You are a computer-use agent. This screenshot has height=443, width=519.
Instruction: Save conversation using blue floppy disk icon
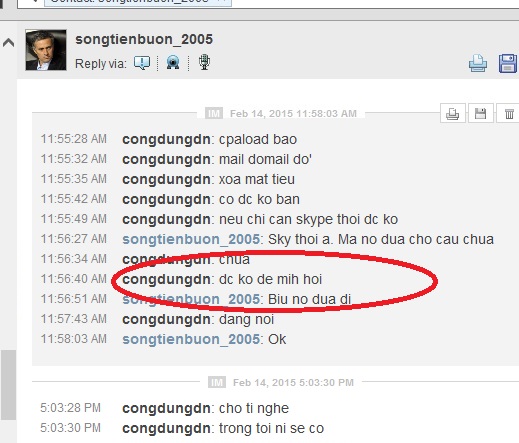coord(508,63)
